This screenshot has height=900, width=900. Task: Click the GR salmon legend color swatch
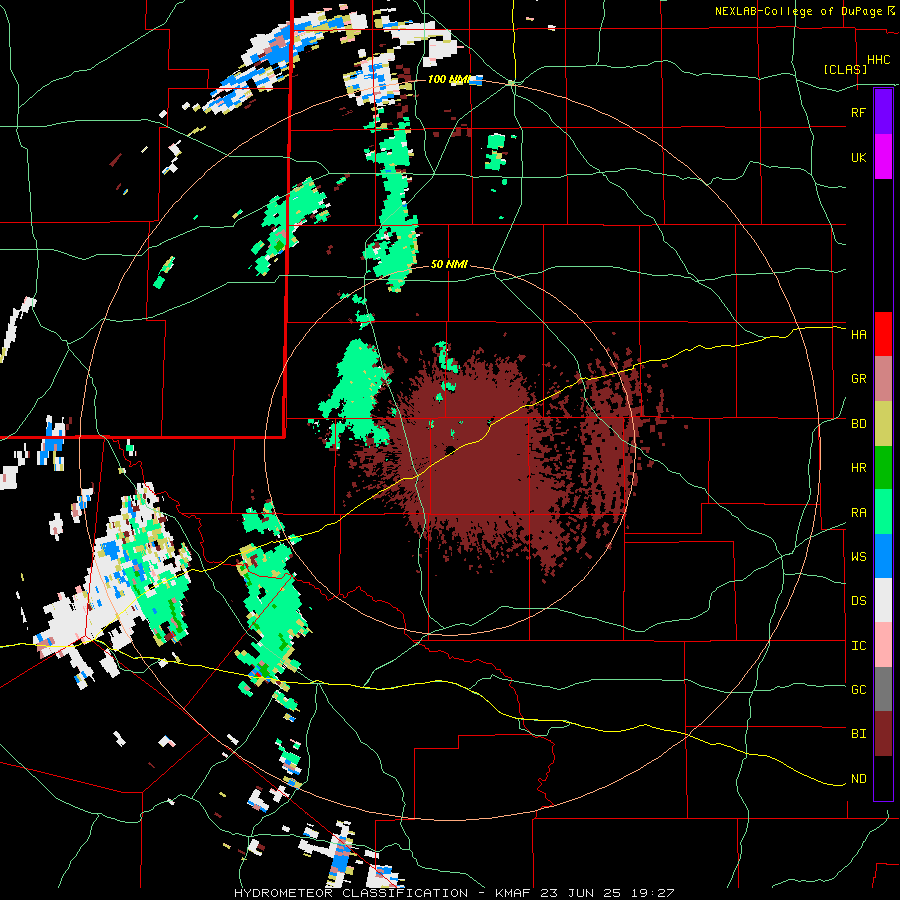(x=883, y=379)
